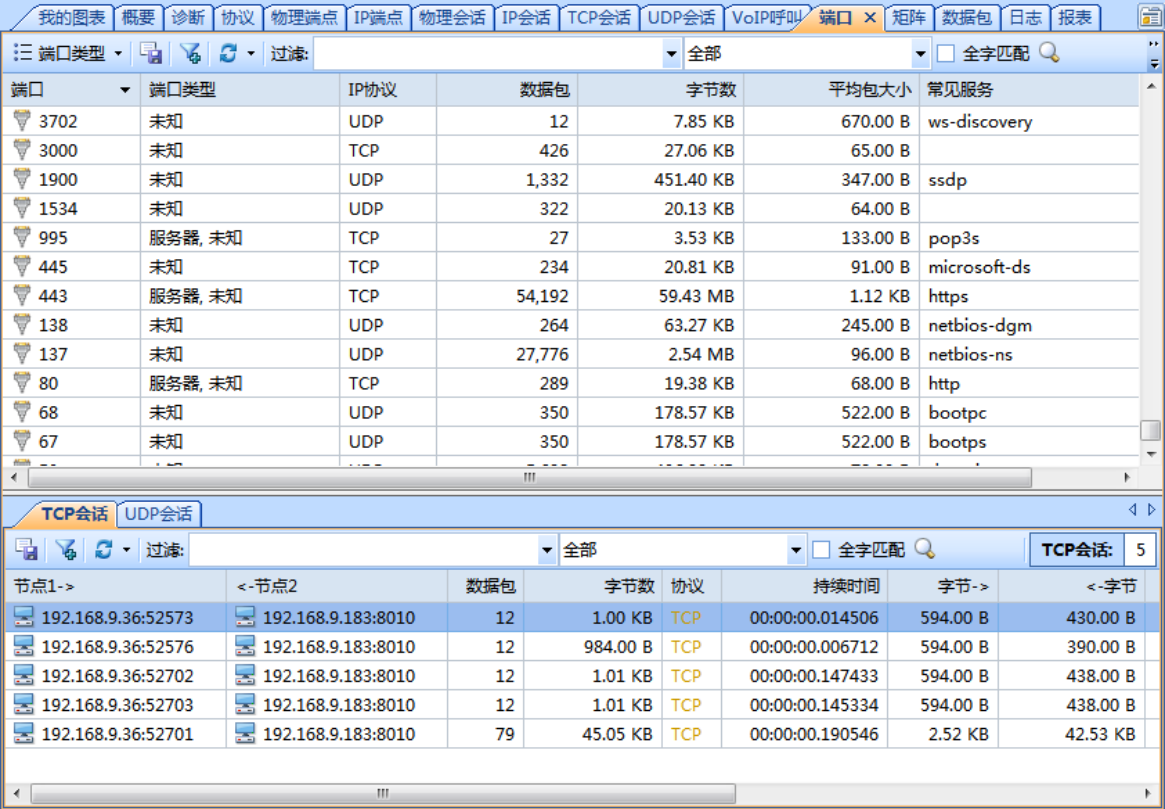The width and height of the screenshot is (1165, 809).
Task: Open the refresh dropdown arrow in TCP session toolbar
Action: coord(126,550)
